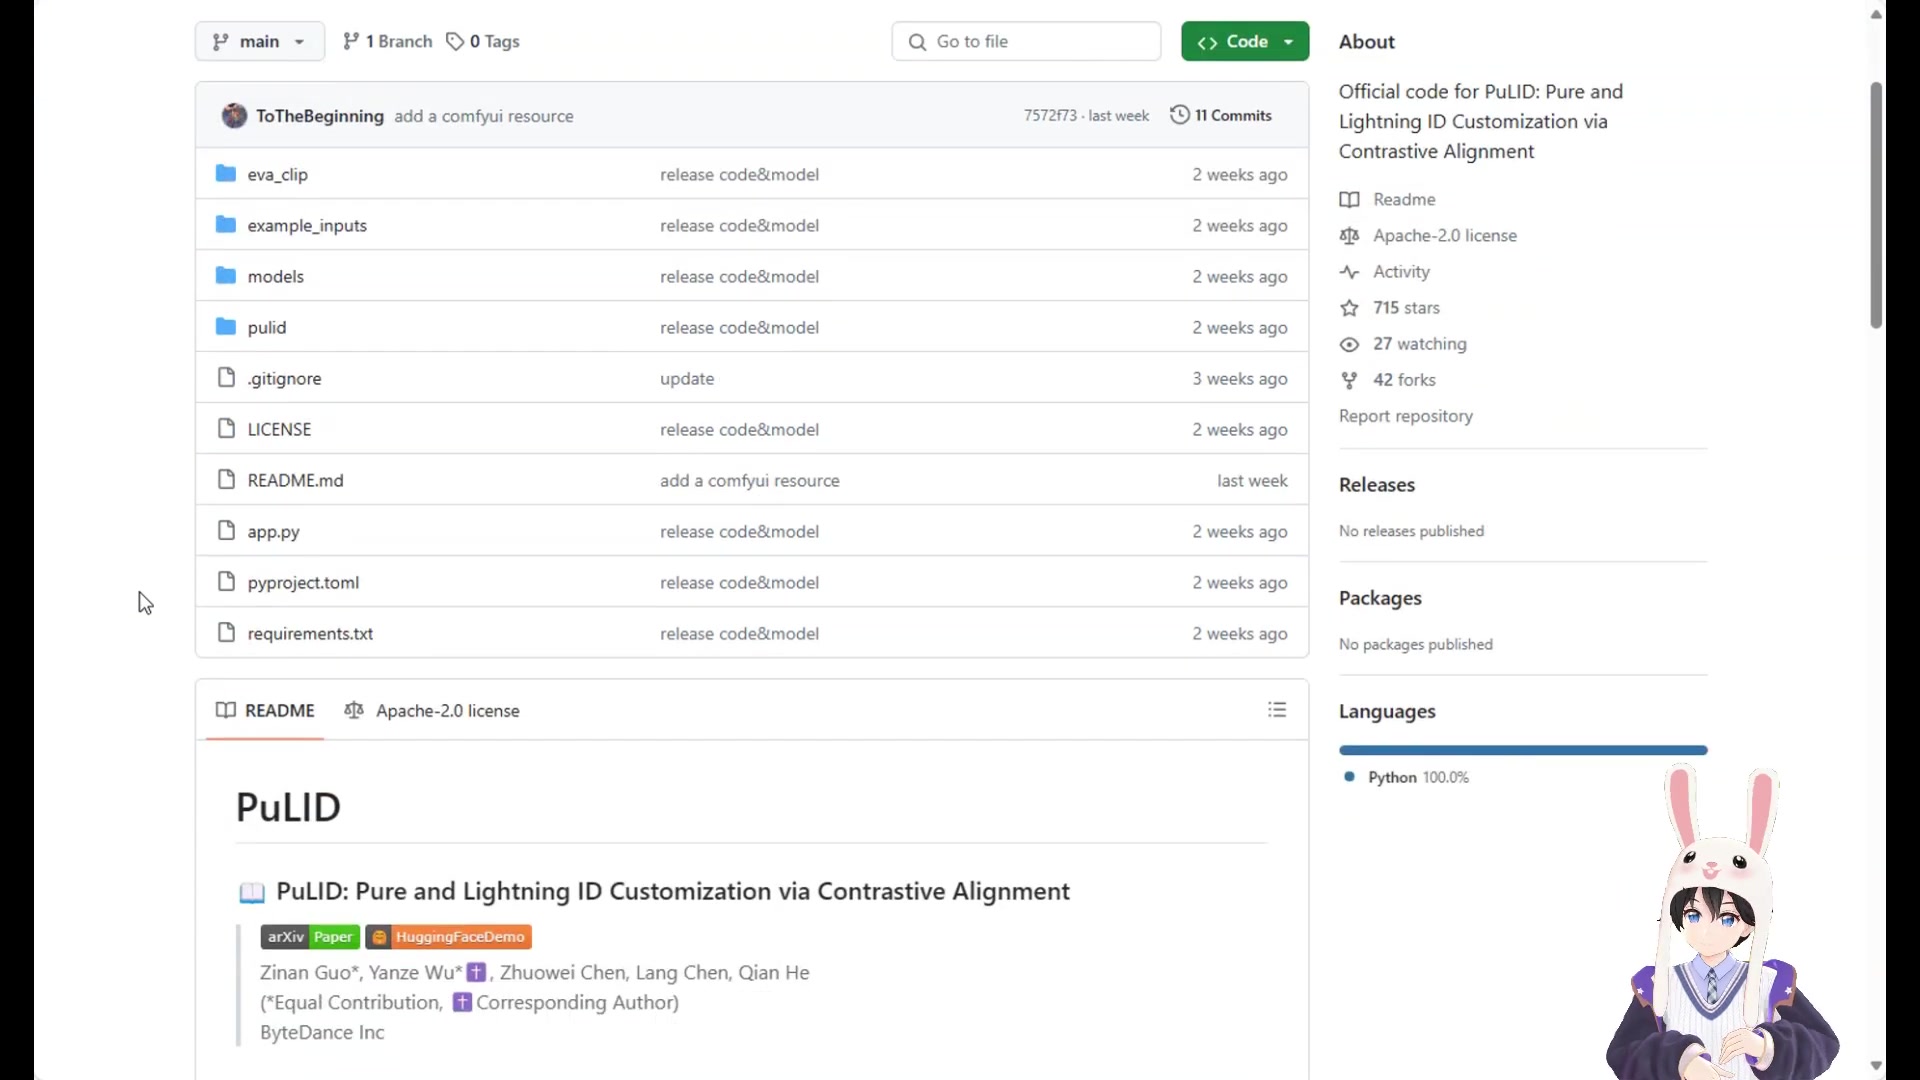Click the forks icon in sidebar
The width and height of the screenshot is (1920, 1080).
[x=1349, y=380]
